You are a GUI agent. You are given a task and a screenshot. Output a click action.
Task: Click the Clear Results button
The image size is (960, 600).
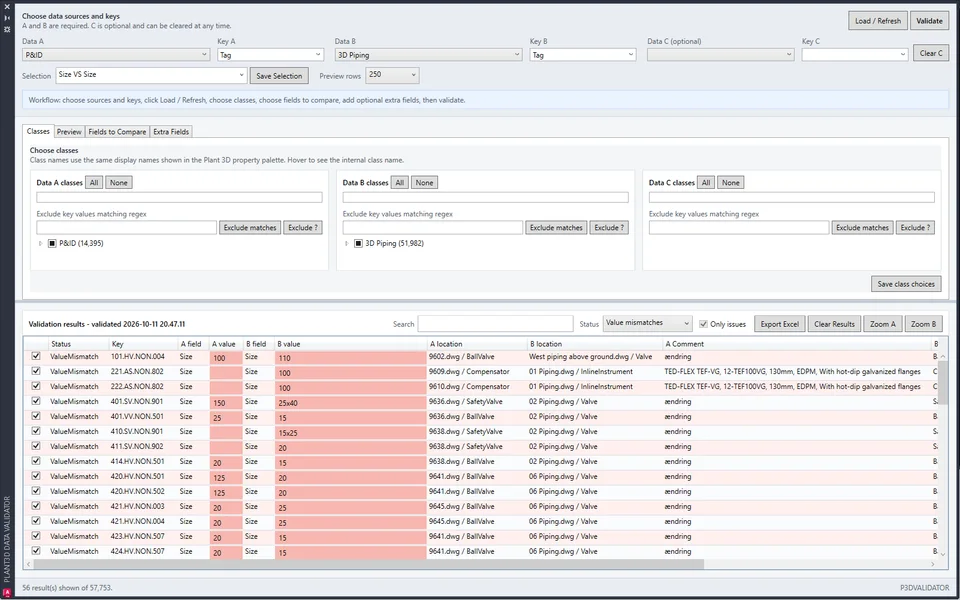coord(834,324)
